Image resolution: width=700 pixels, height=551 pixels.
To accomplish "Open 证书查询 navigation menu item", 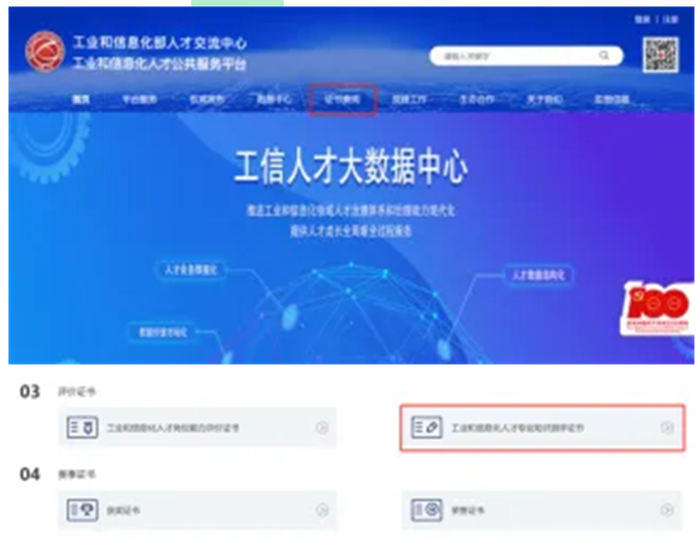I will 342,99.
